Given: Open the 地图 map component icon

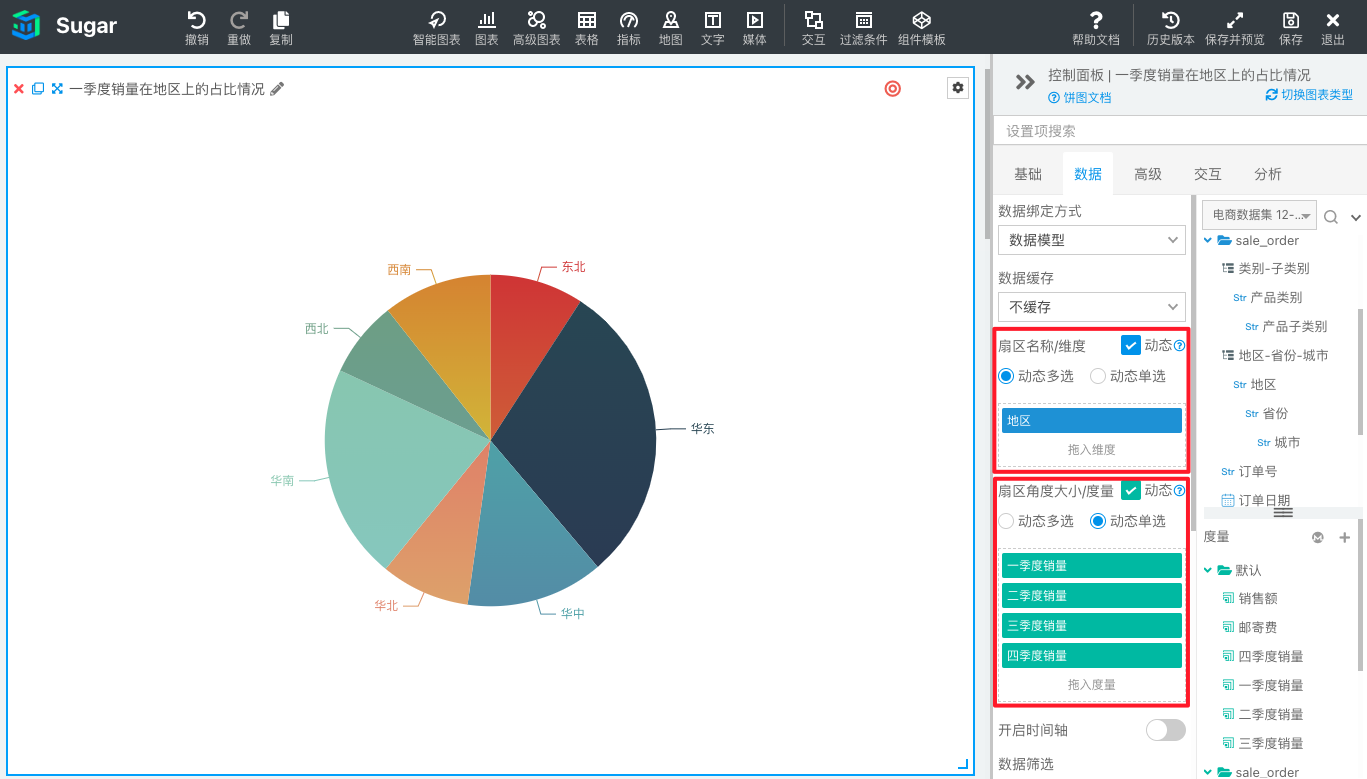Looking at the screenshot, I should (x=671, y=20).
